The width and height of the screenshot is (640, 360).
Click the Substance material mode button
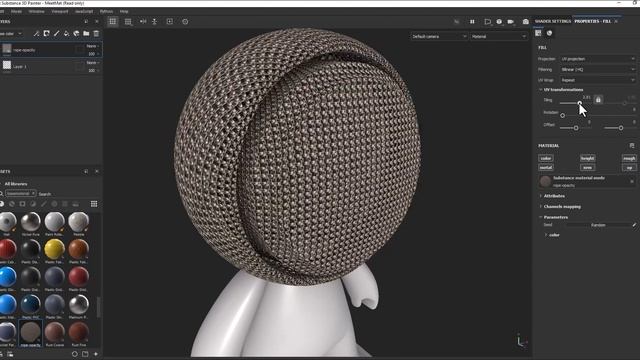587,181
